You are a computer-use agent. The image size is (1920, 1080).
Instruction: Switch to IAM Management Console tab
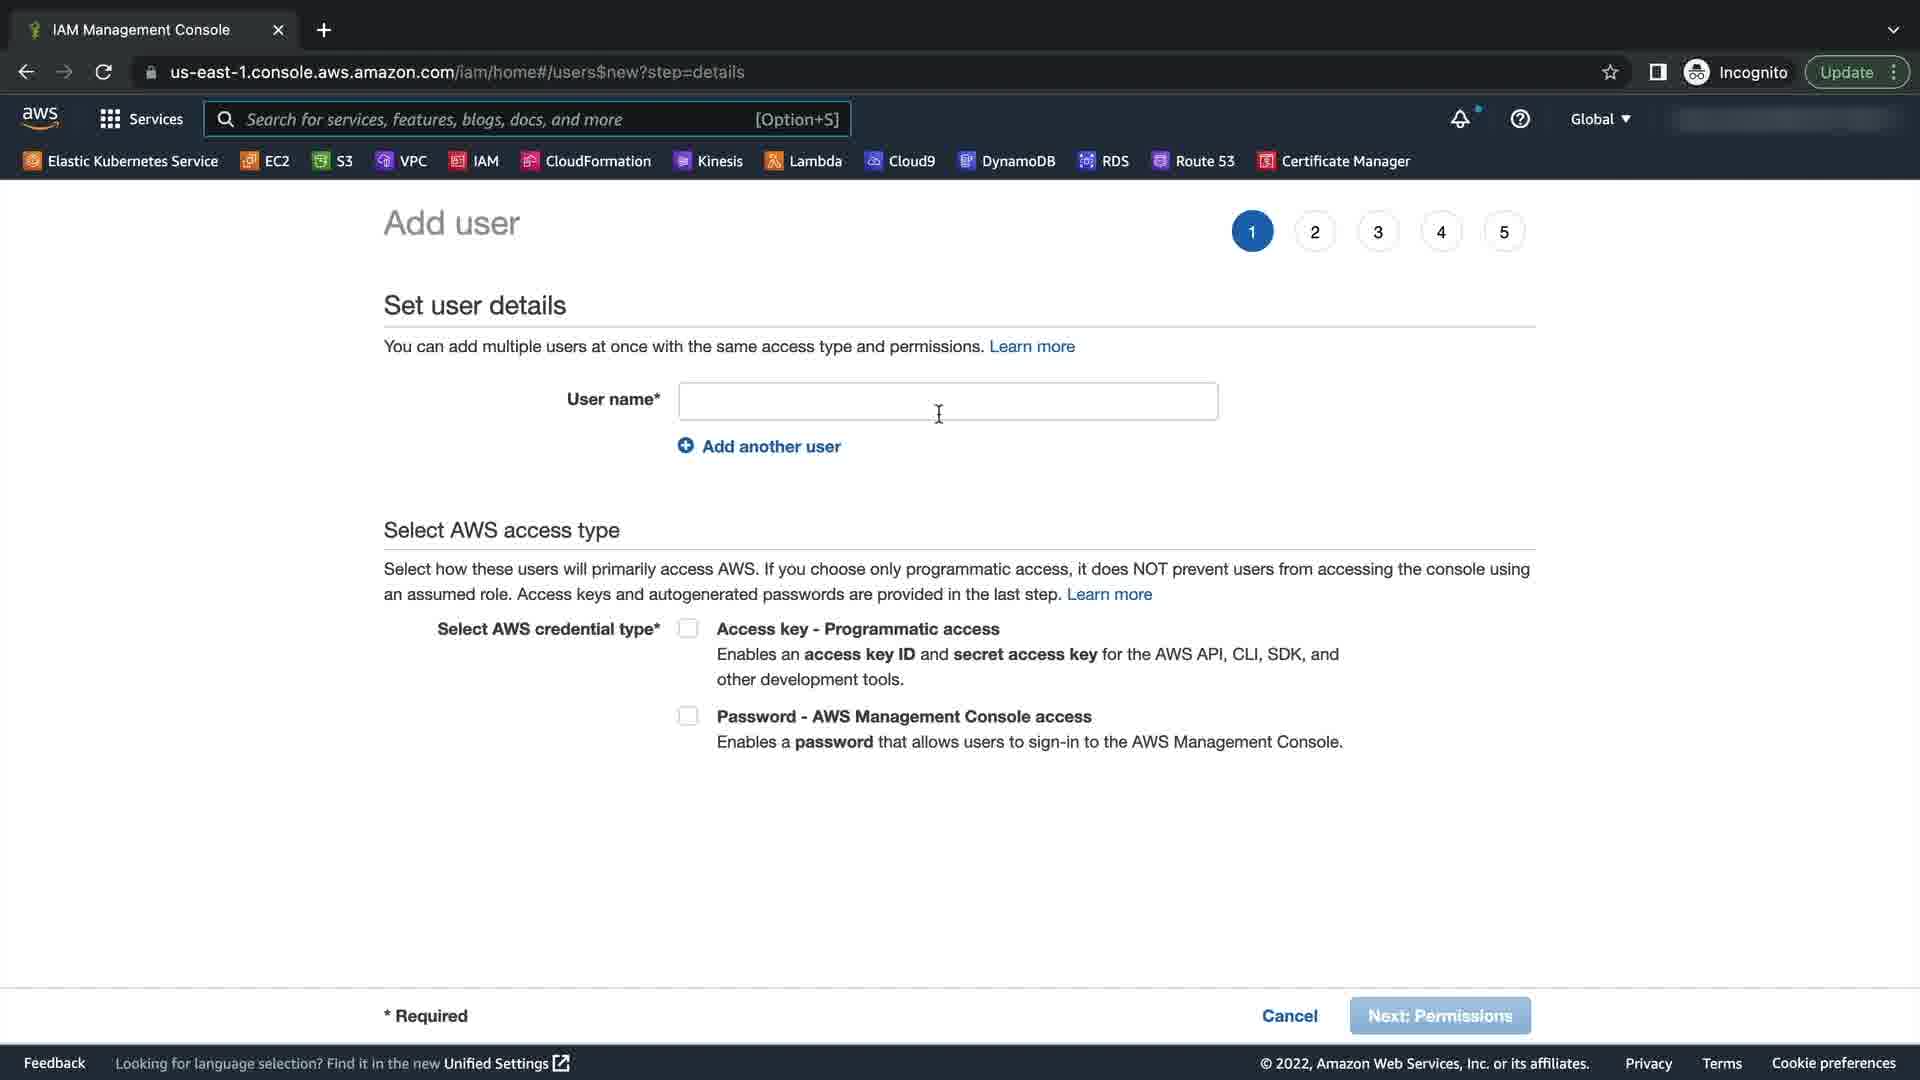[141, 30]
